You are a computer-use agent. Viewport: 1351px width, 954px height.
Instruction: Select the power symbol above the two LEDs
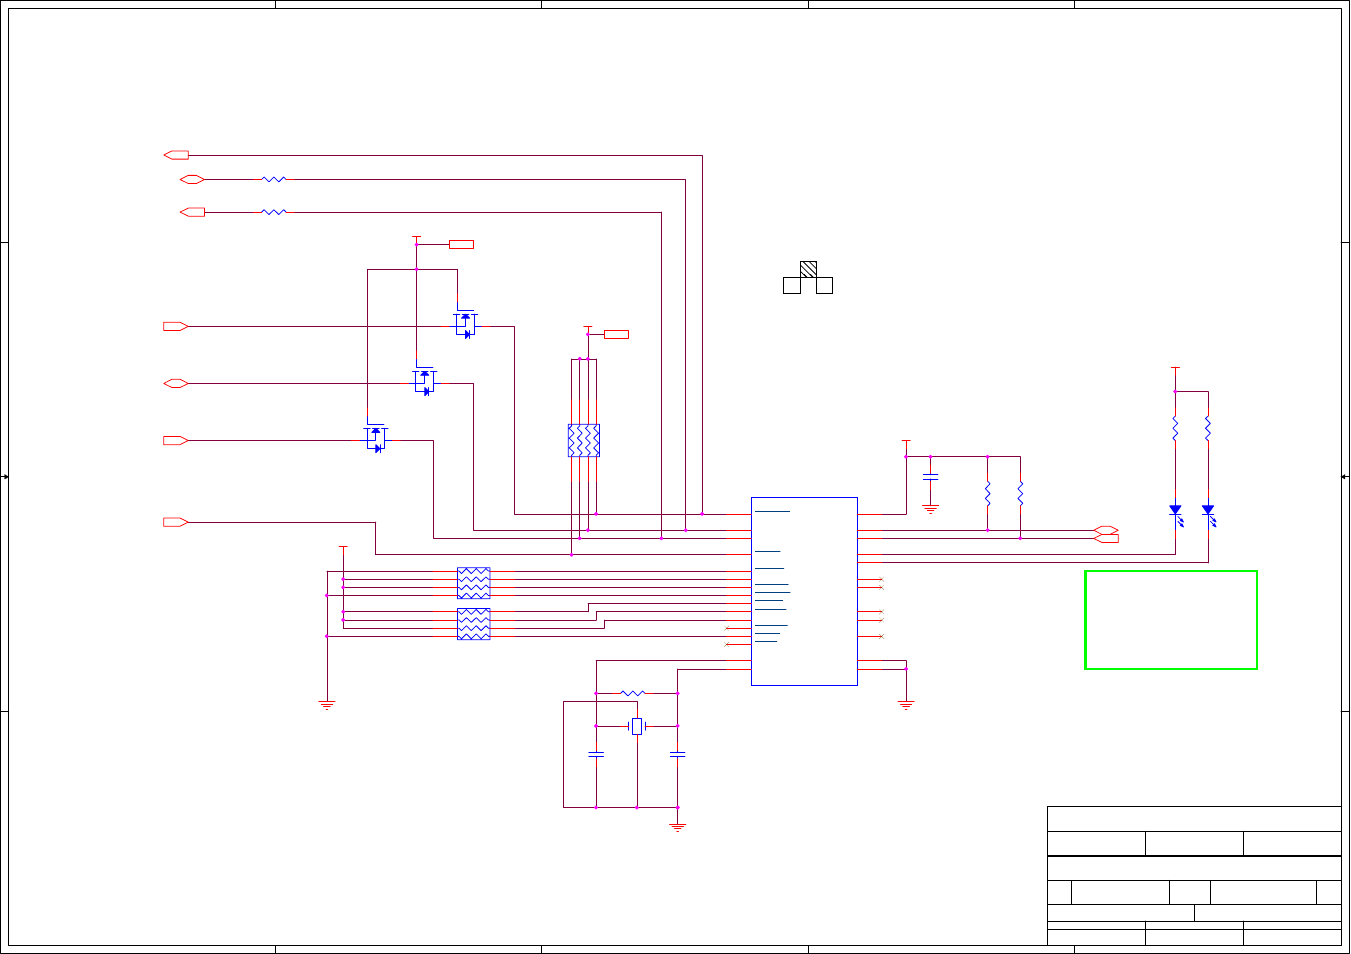pyautogui.click(x=1176, y=370)
